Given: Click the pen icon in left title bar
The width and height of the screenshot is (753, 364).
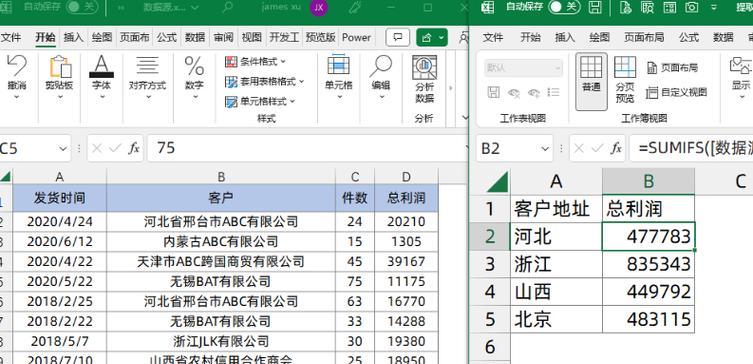Looking at the screenshot, I should coord(354,7).
